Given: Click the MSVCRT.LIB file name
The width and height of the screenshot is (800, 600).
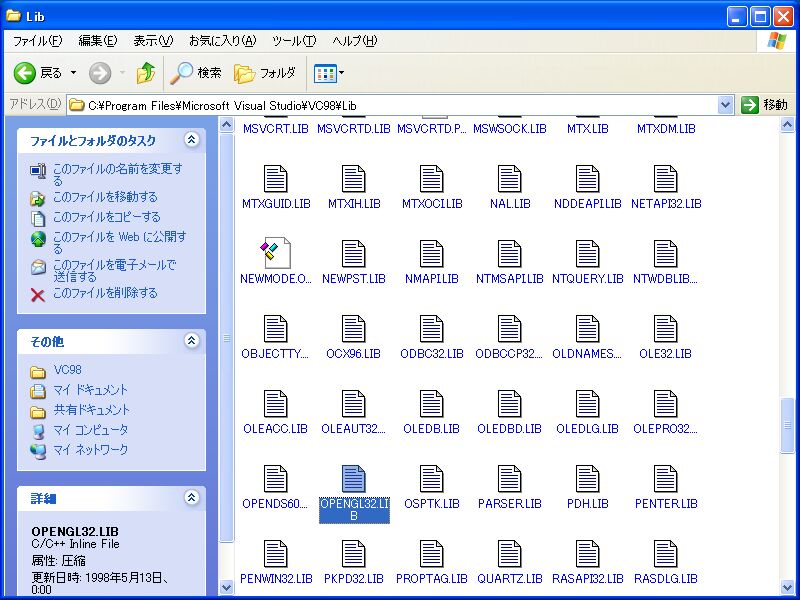Looking at the screenshot, I should (x=276, y=129).
